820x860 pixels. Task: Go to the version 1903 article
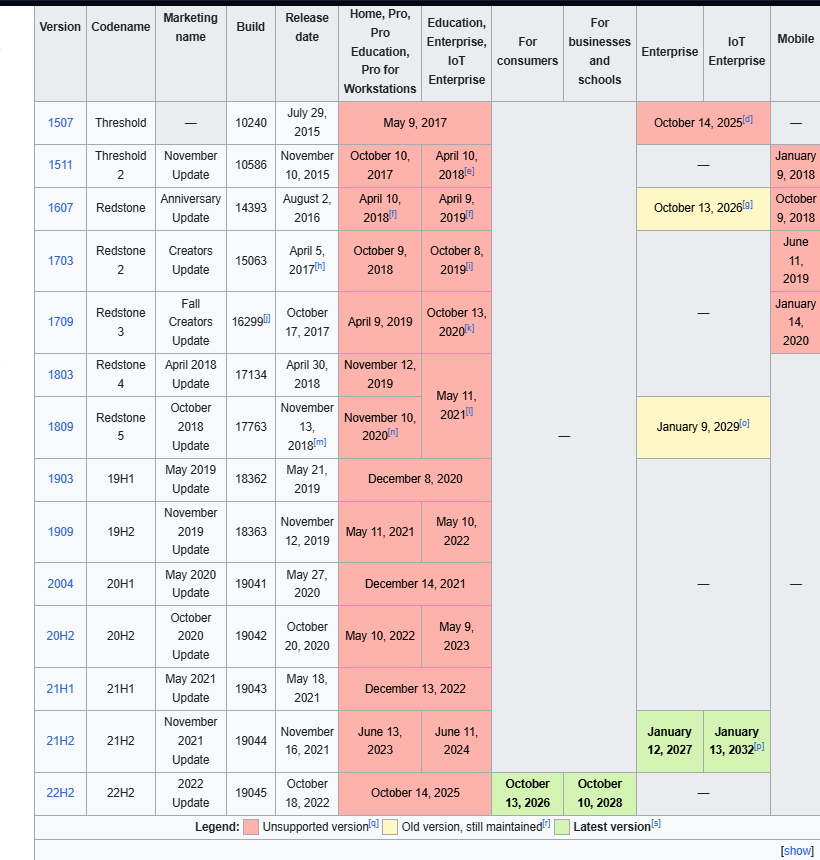(60, 479)
